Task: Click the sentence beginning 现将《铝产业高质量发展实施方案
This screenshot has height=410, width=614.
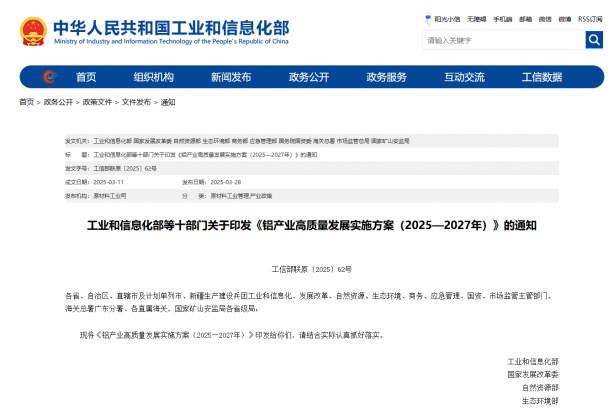Action: click(x=232, y=335)
